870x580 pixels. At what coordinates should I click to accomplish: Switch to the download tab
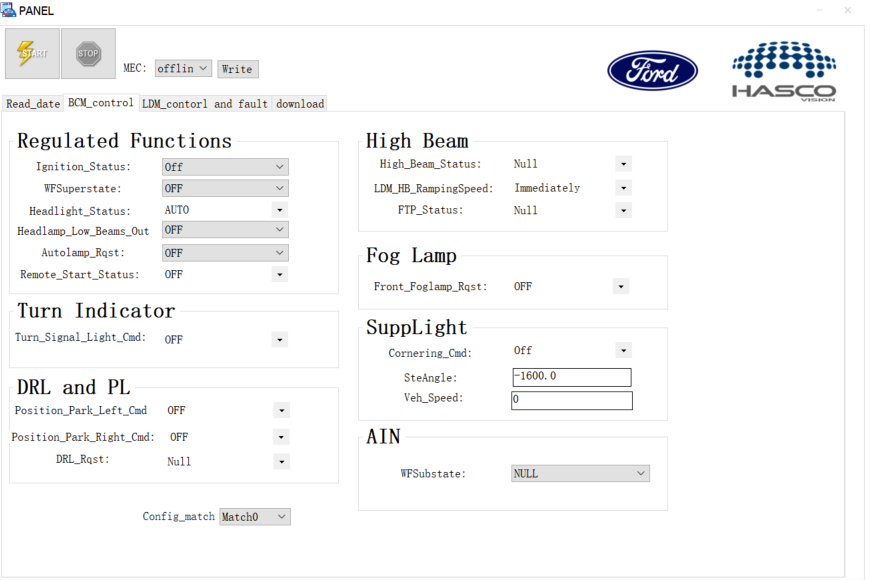click(300, 104)
